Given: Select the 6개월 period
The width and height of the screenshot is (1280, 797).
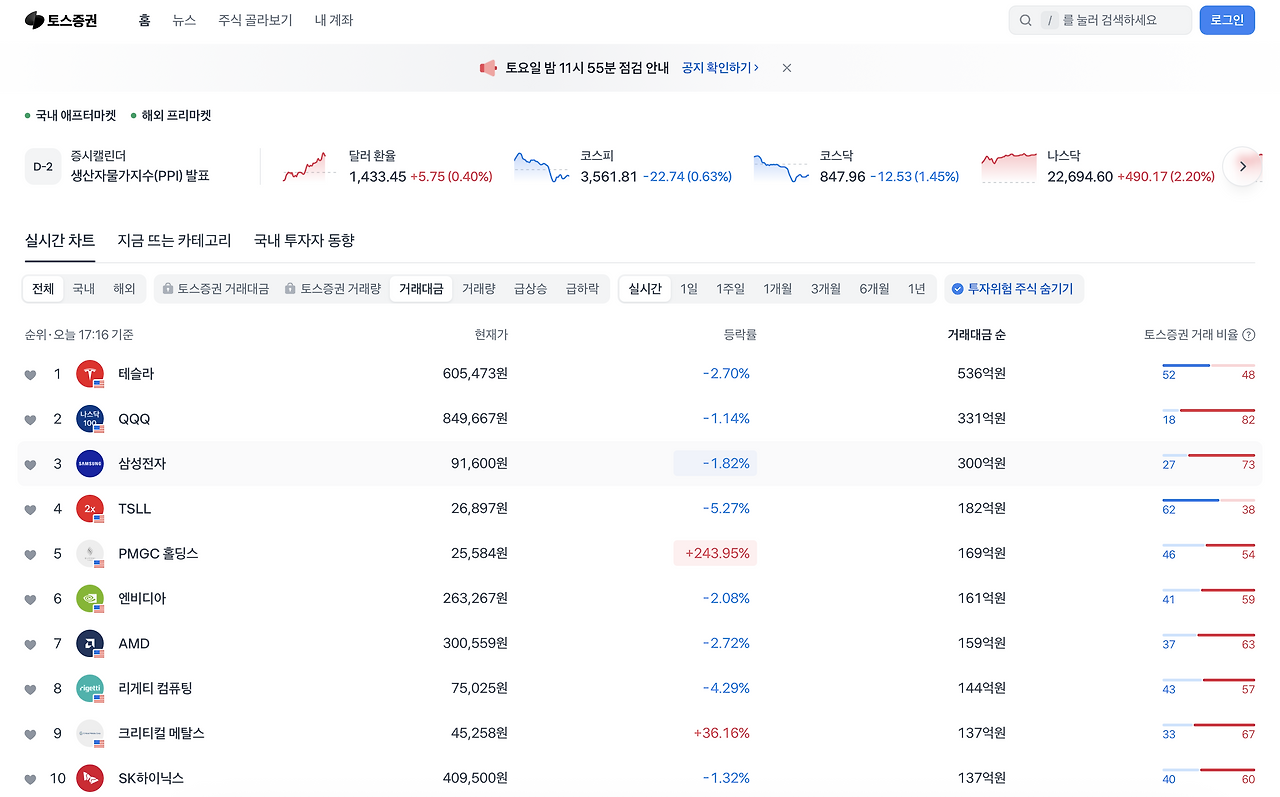Looking at the screenshot, I should [874, 289].
